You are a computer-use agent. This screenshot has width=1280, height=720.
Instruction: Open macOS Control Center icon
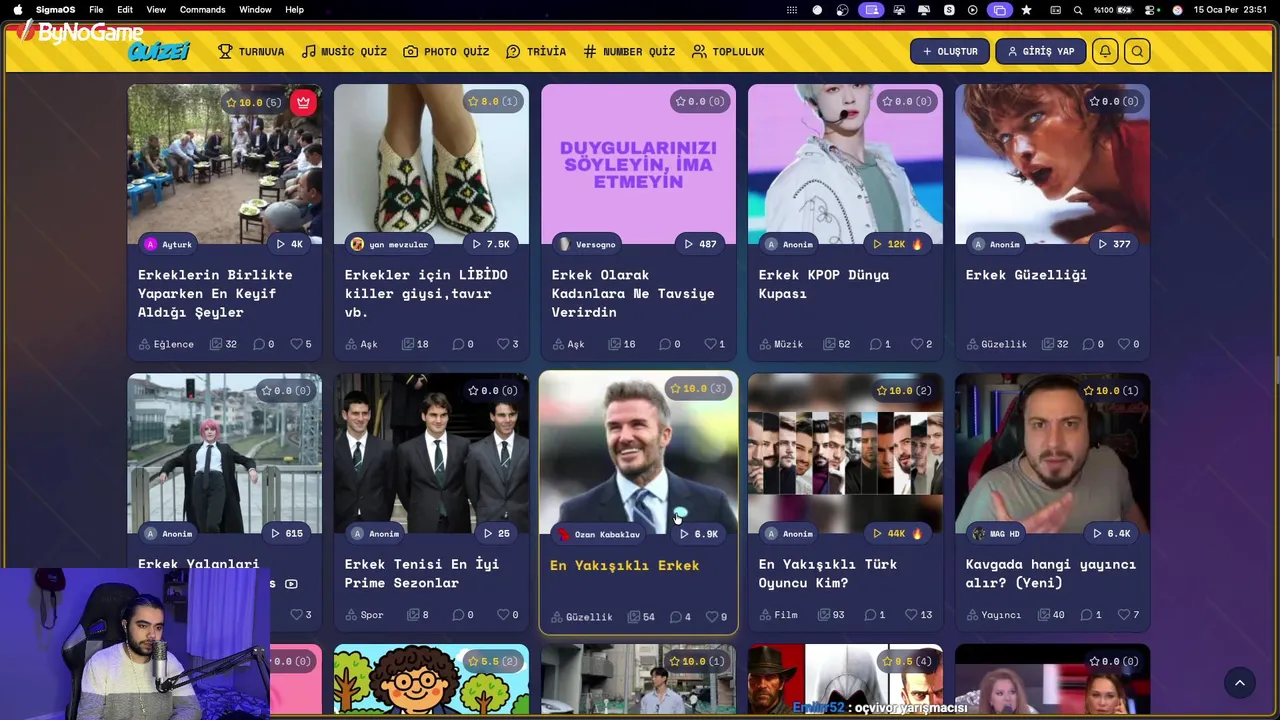click(x=1151, y=10)
